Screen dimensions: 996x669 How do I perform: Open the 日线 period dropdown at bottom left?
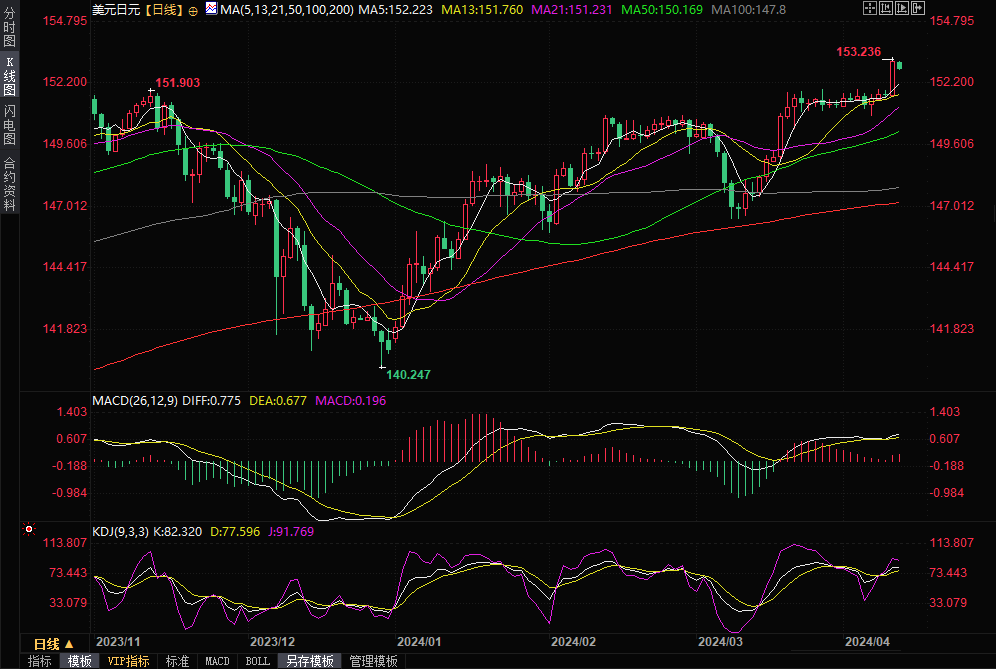click(x=54, y=643)
